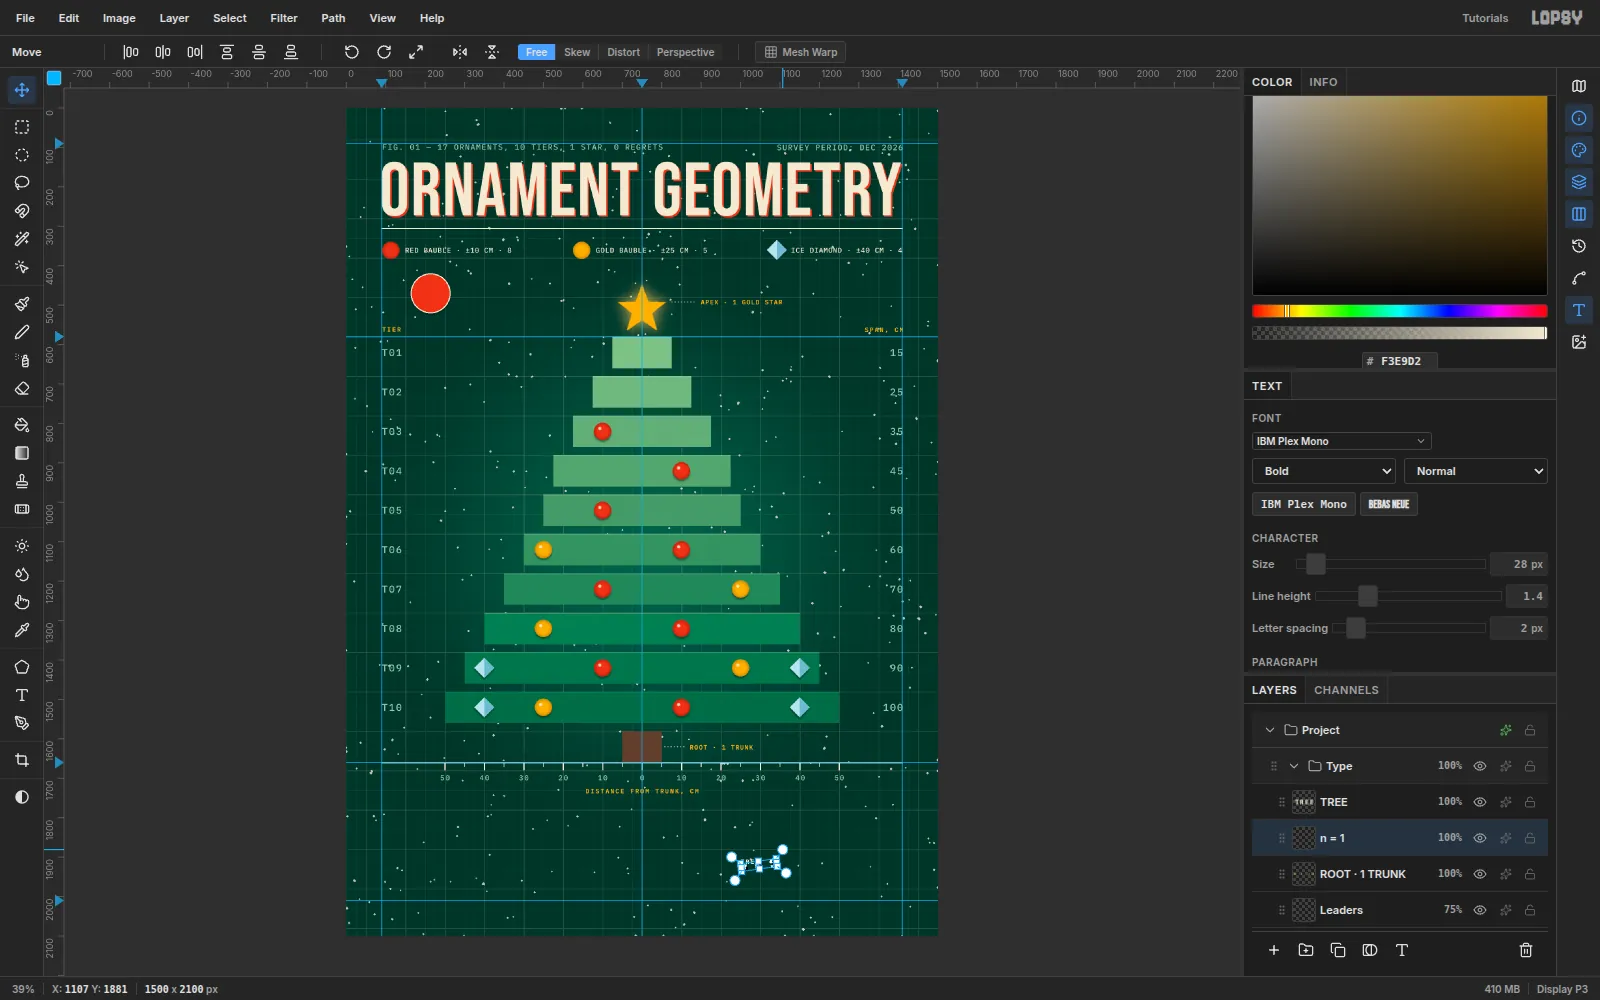Click the flip vertical icon
Viewport: 1600px width, 1000px height.
[x=492, y=52]
